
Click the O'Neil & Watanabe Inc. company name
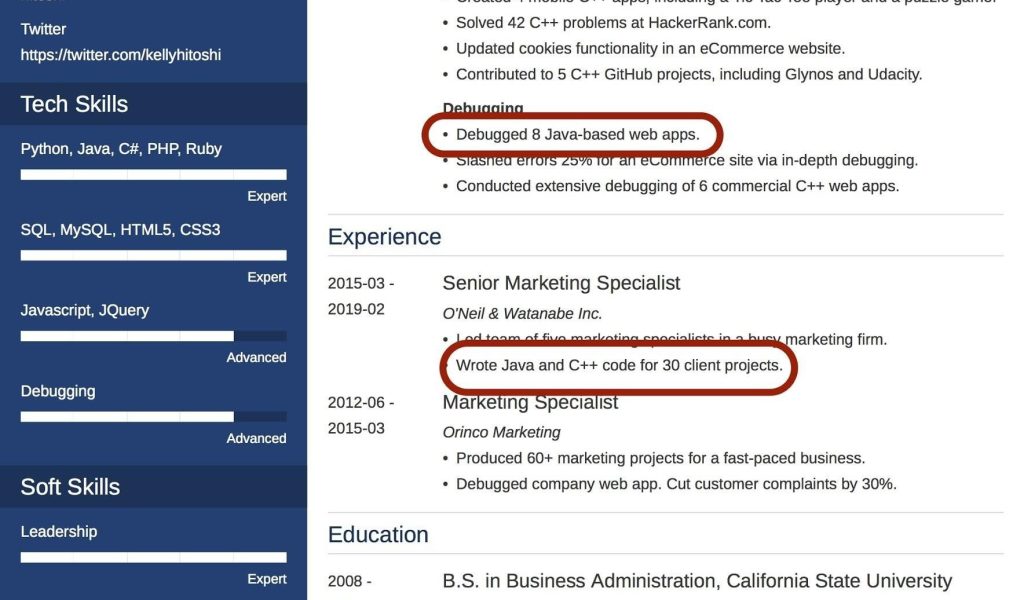coord(522,314)
